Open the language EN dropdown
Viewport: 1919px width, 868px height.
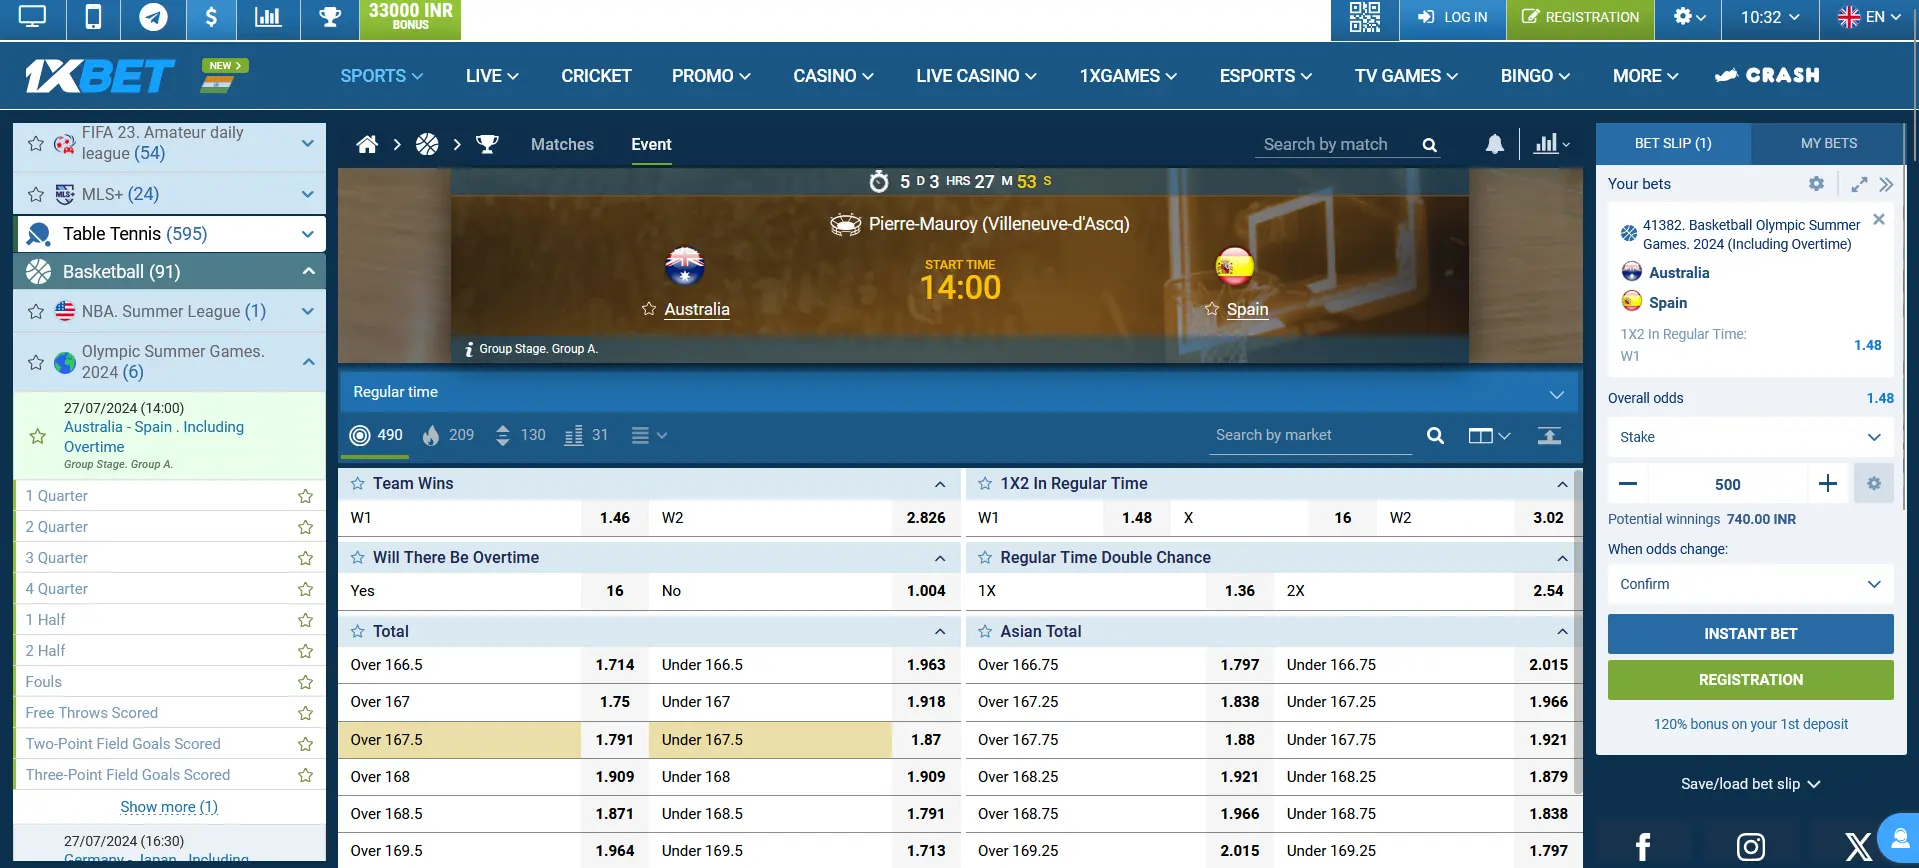coord(1869,17)
